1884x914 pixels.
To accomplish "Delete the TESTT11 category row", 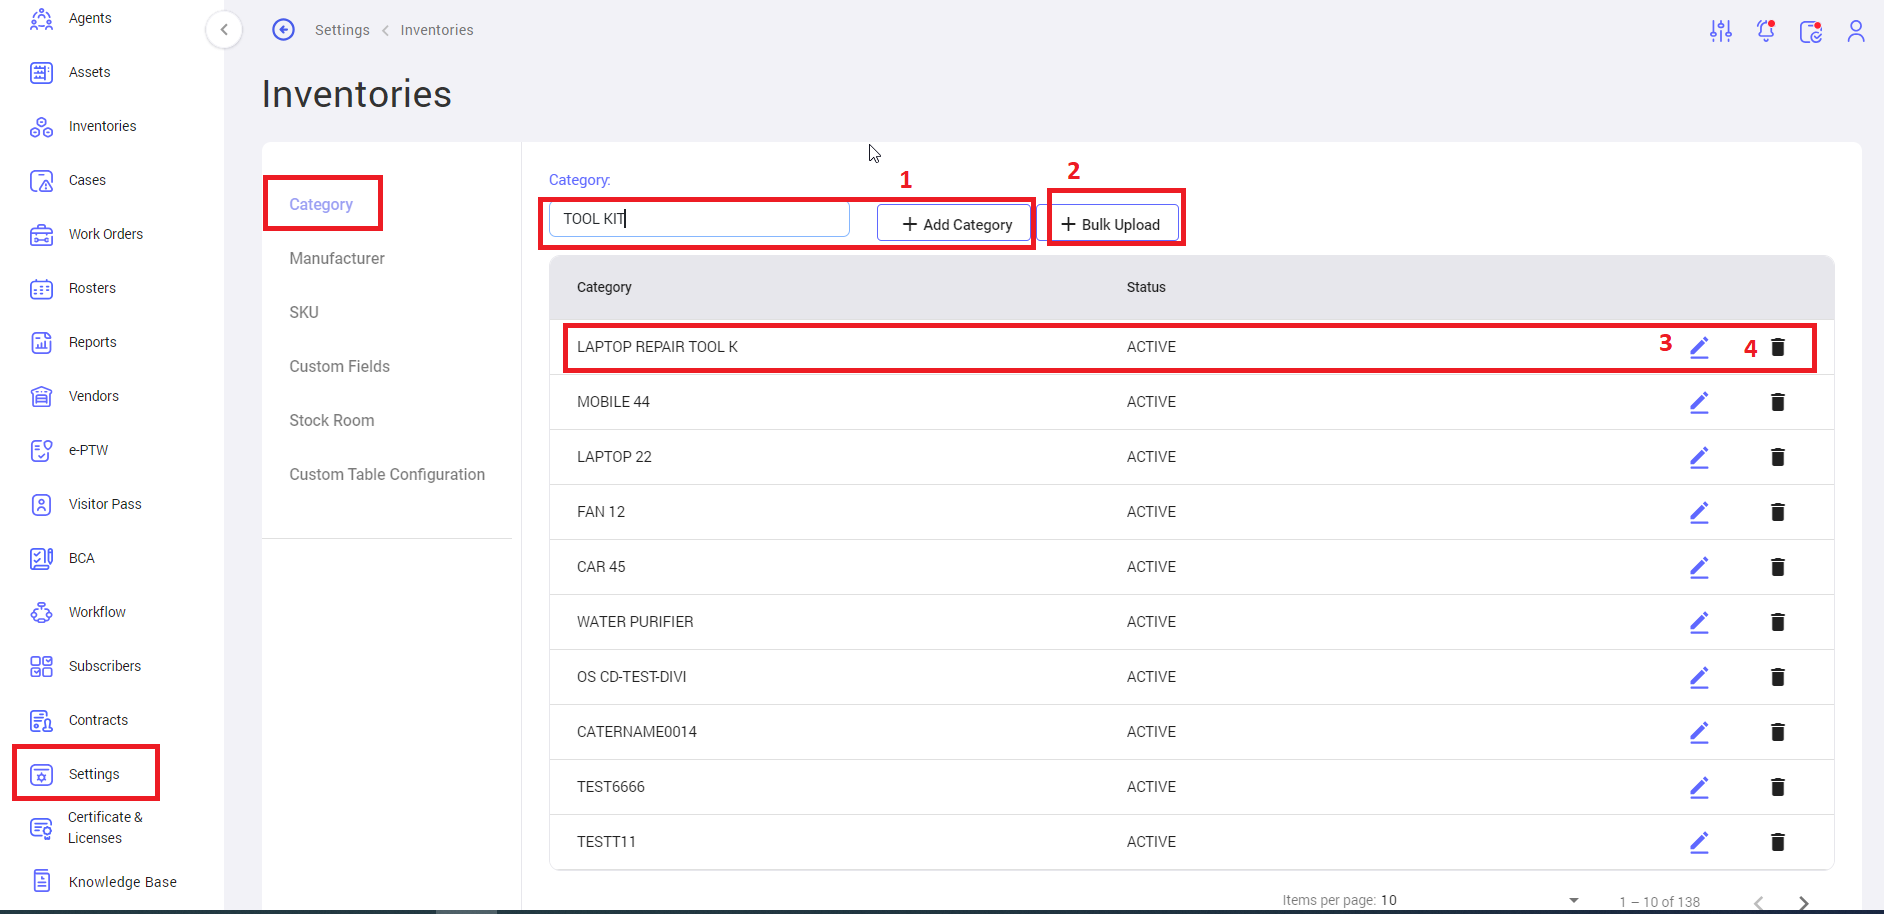I will (x=1777, y=842).
